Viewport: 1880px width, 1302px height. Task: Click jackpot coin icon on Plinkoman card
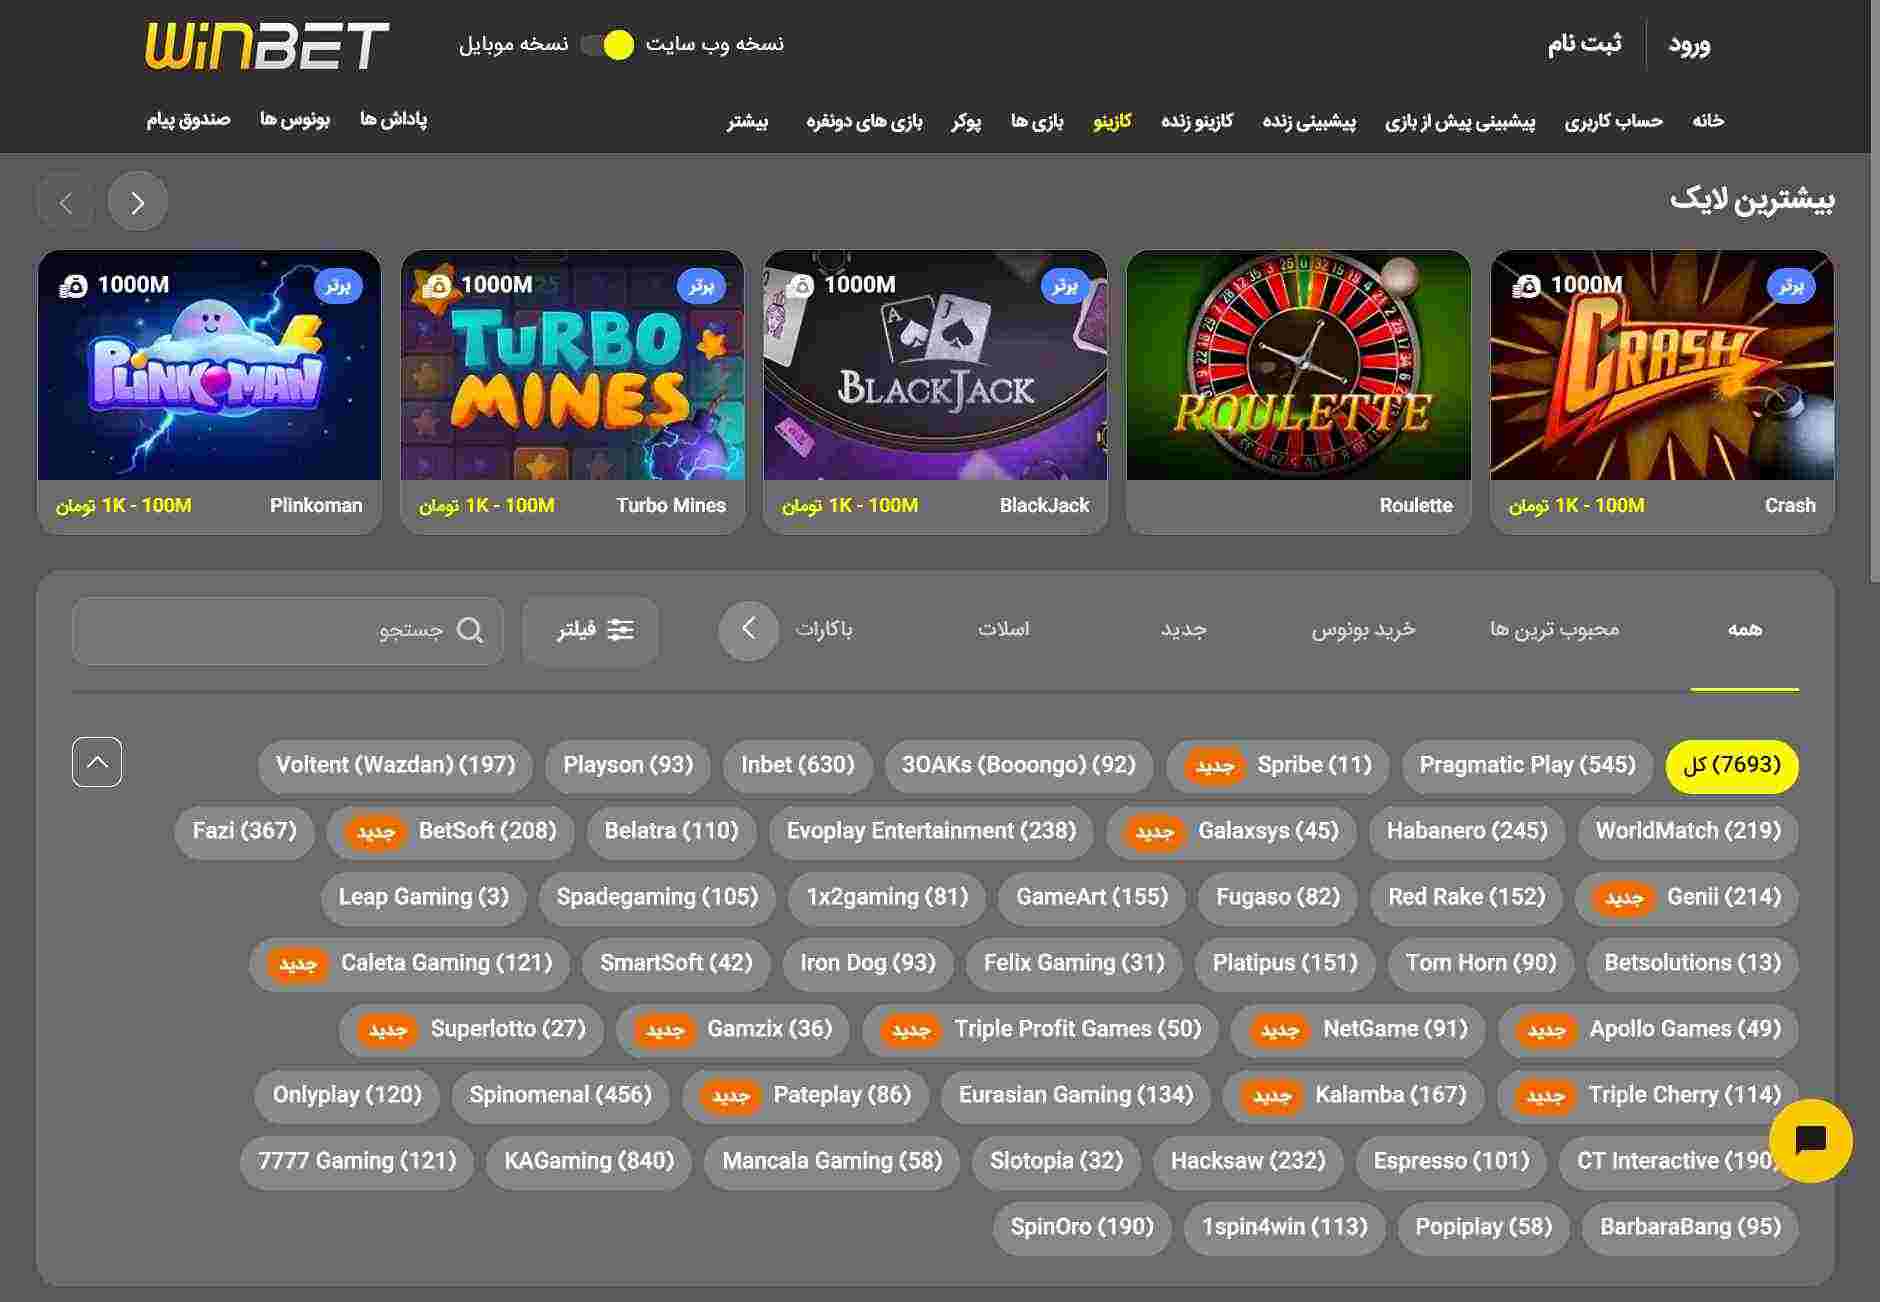coord(73,286)
